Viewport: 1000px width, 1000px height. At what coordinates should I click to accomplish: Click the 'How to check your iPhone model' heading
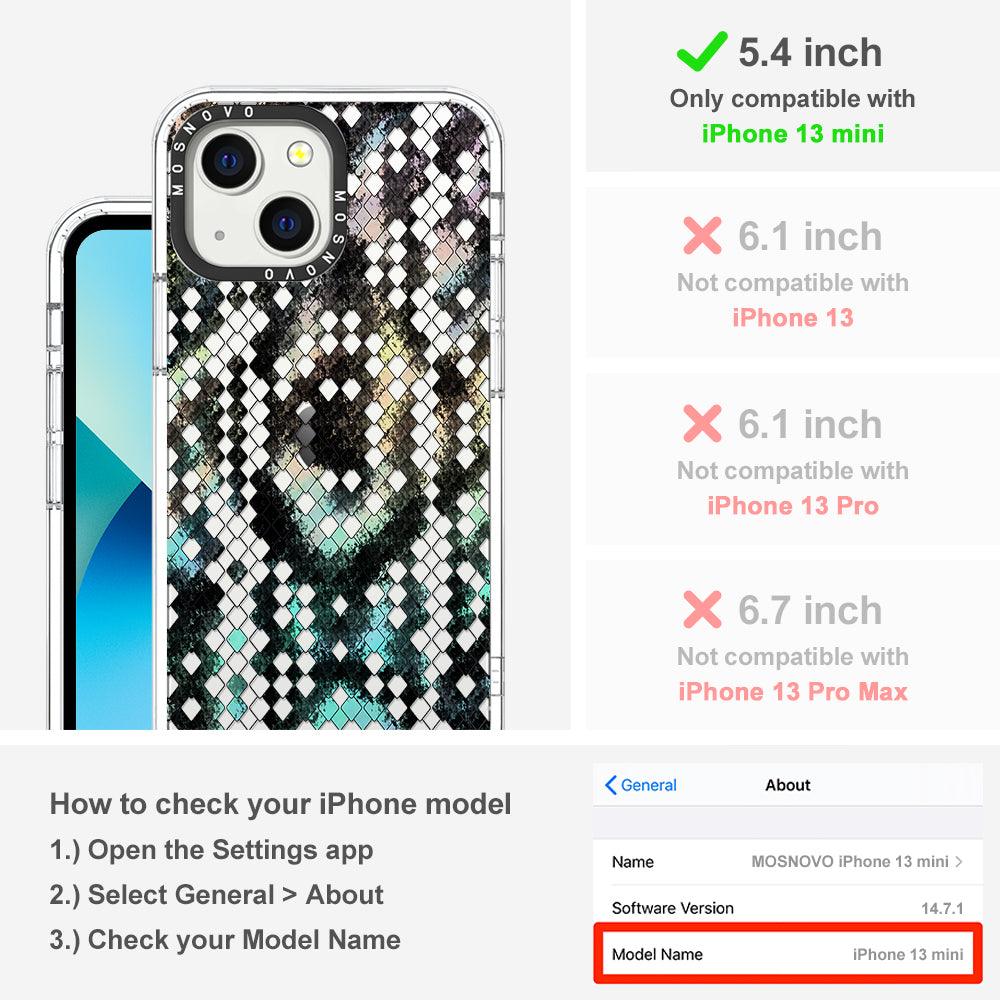click(281, 804)
